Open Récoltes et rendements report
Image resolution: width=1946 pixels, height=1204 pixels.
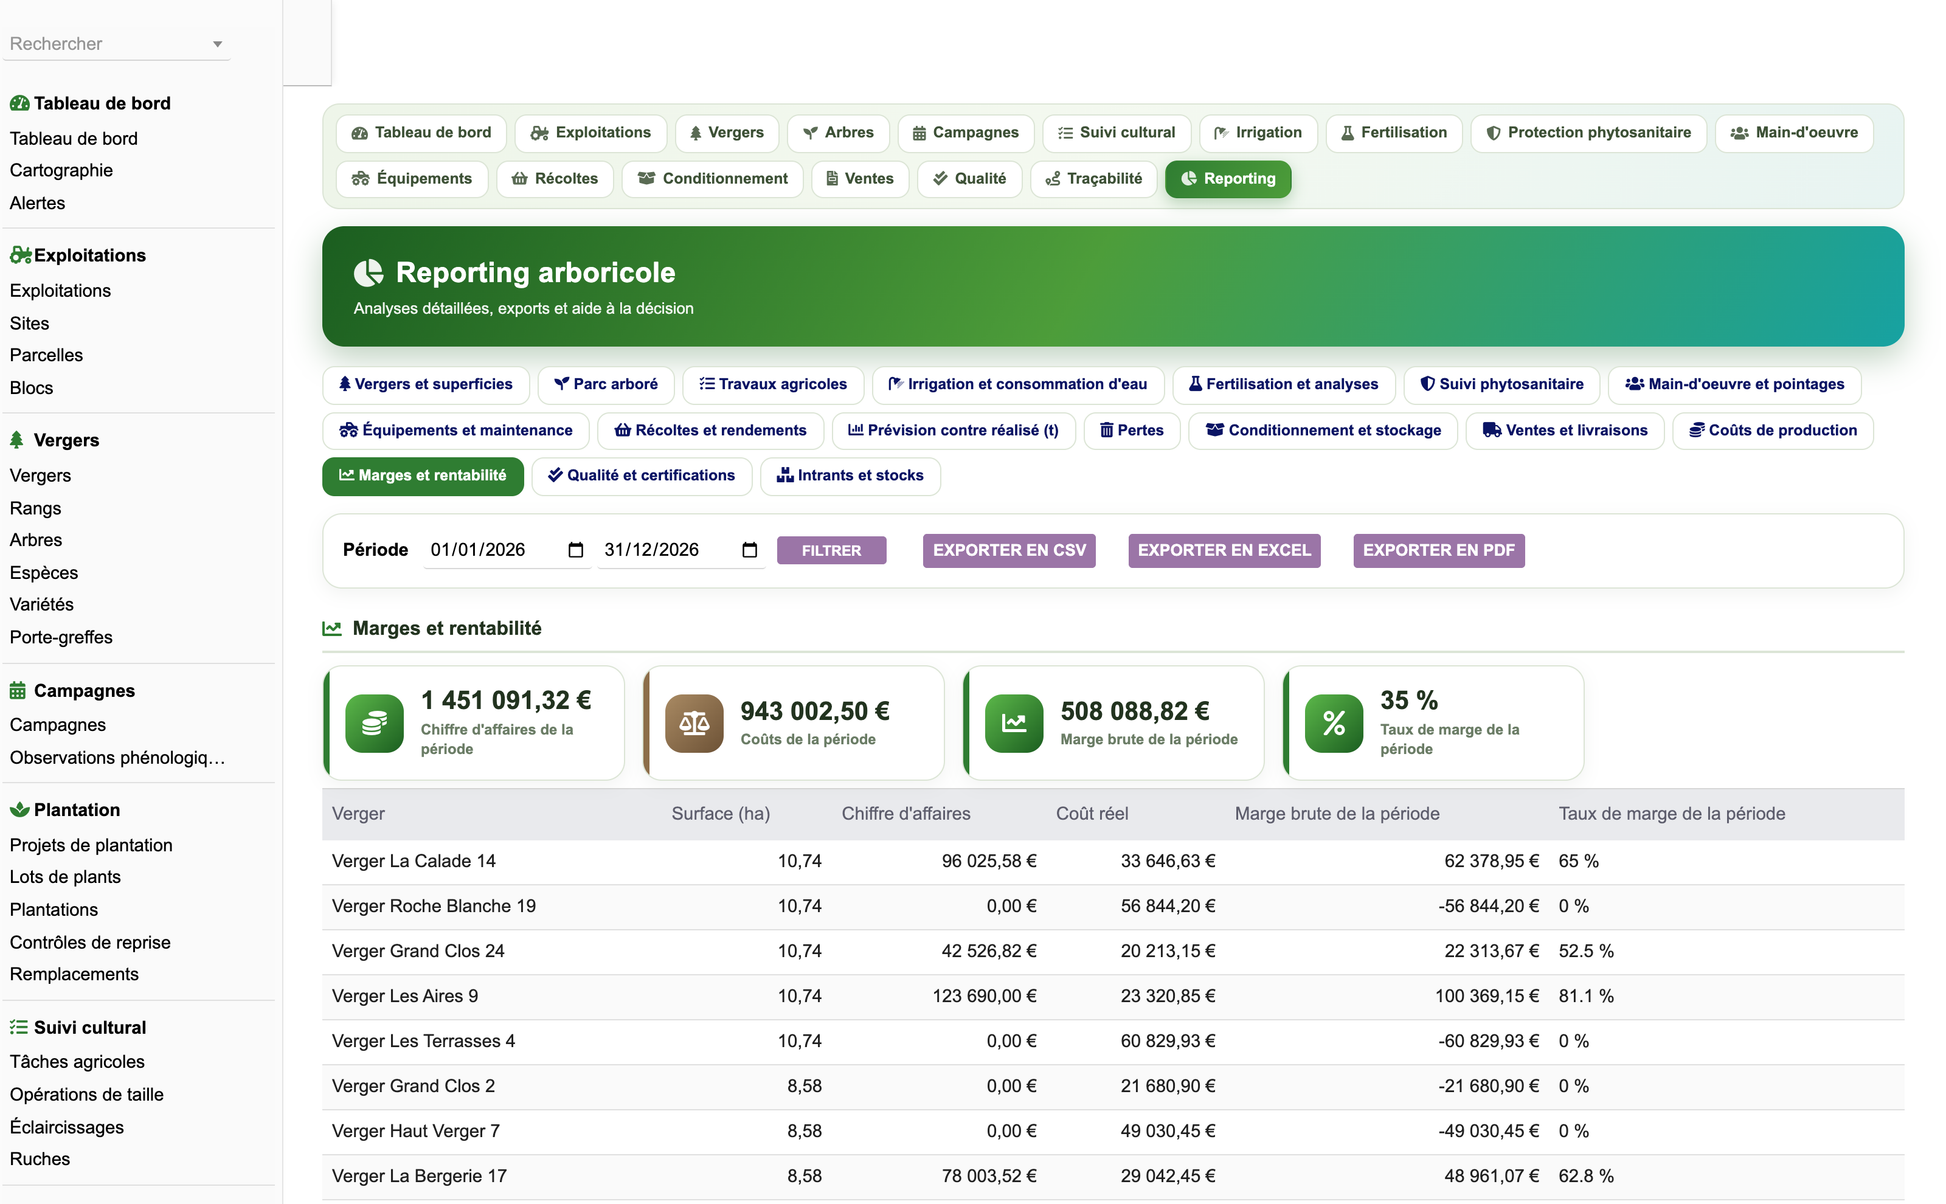pos(711,431)
